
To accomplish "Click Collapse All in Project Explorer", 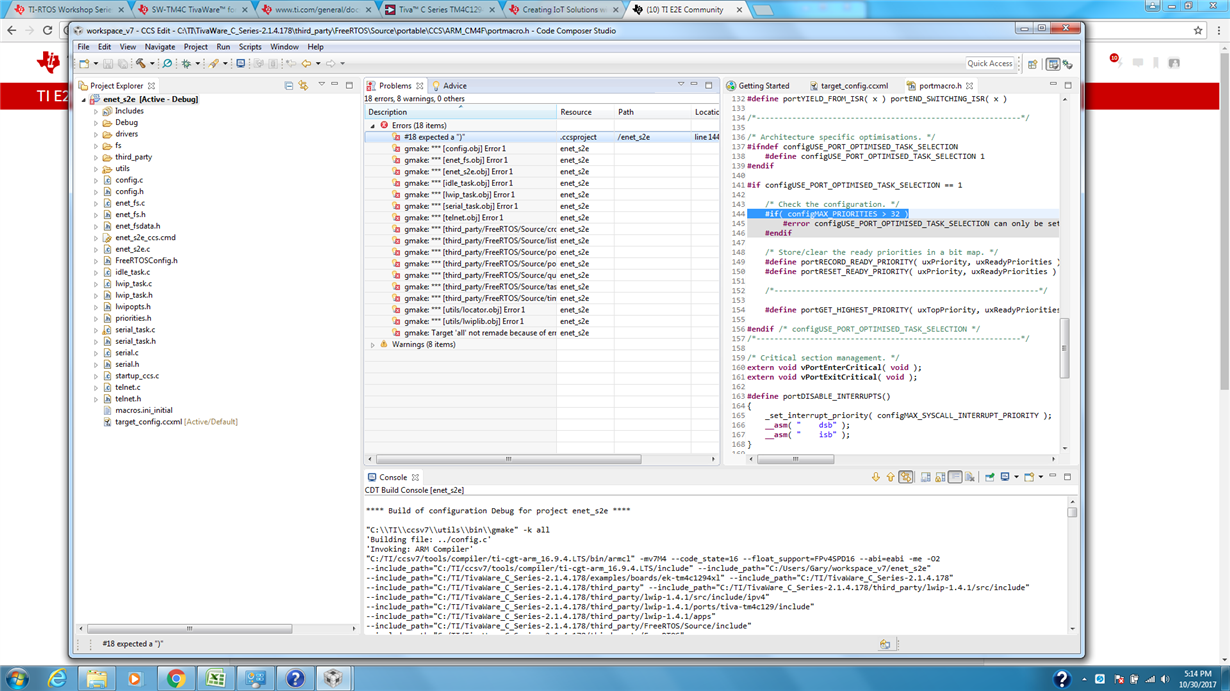I will pos(289,86).
